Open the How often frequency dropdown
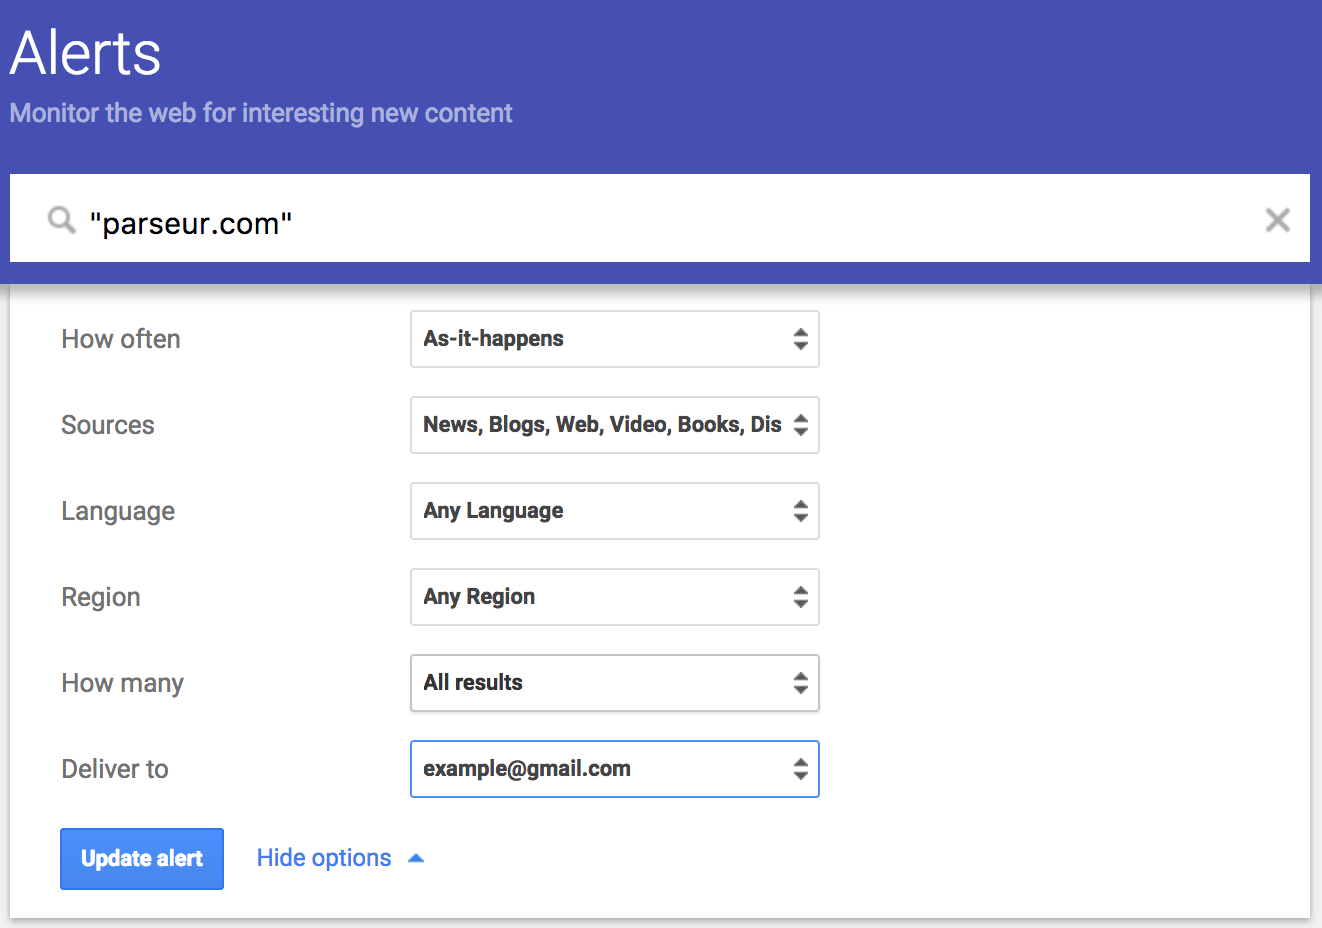This screenshot has height=928, width=1322. 600,339
